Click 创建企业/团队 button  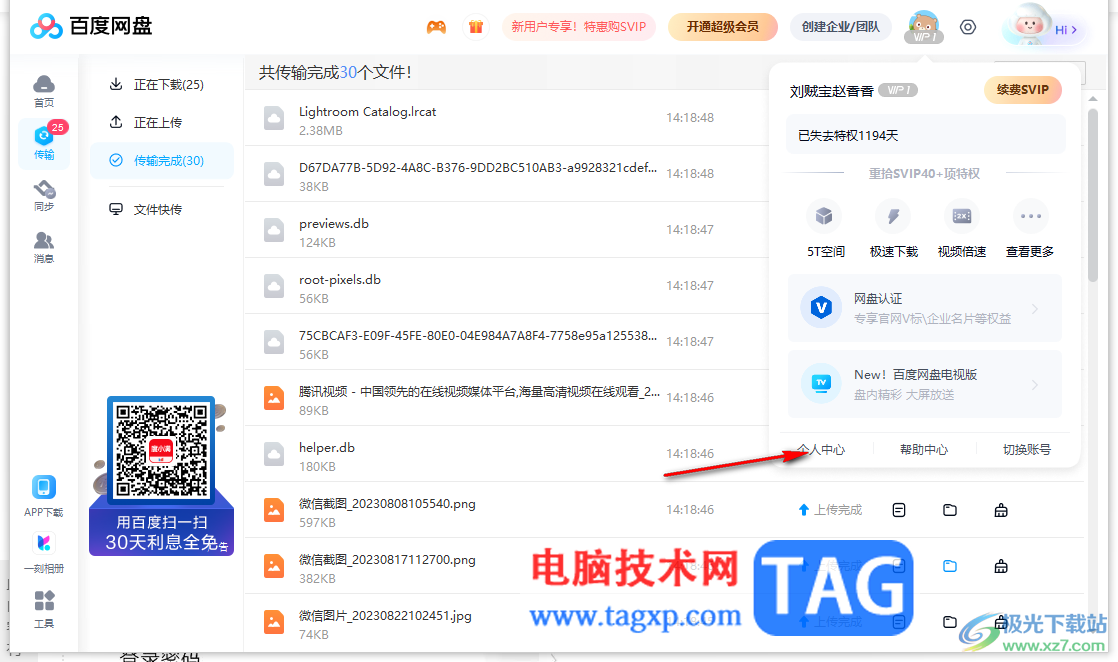coord(841,27)
